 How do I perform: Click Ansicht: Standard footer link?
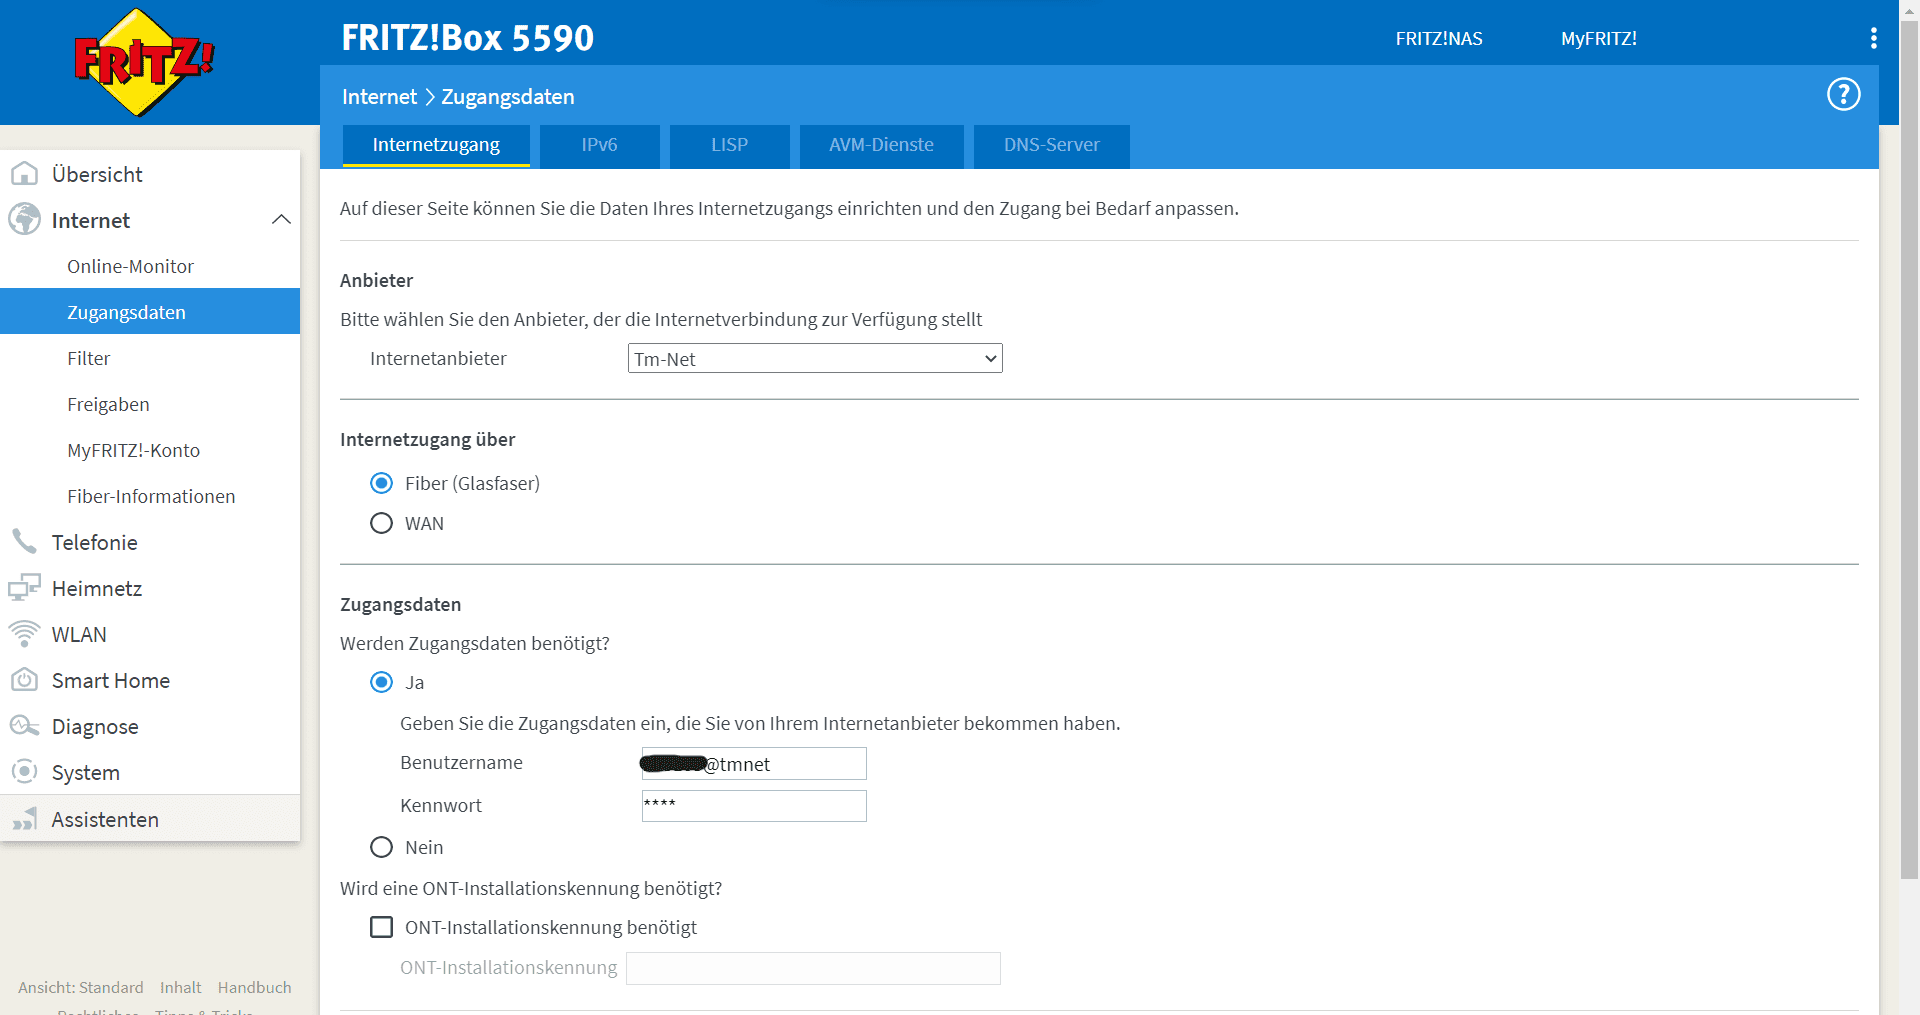81,987
